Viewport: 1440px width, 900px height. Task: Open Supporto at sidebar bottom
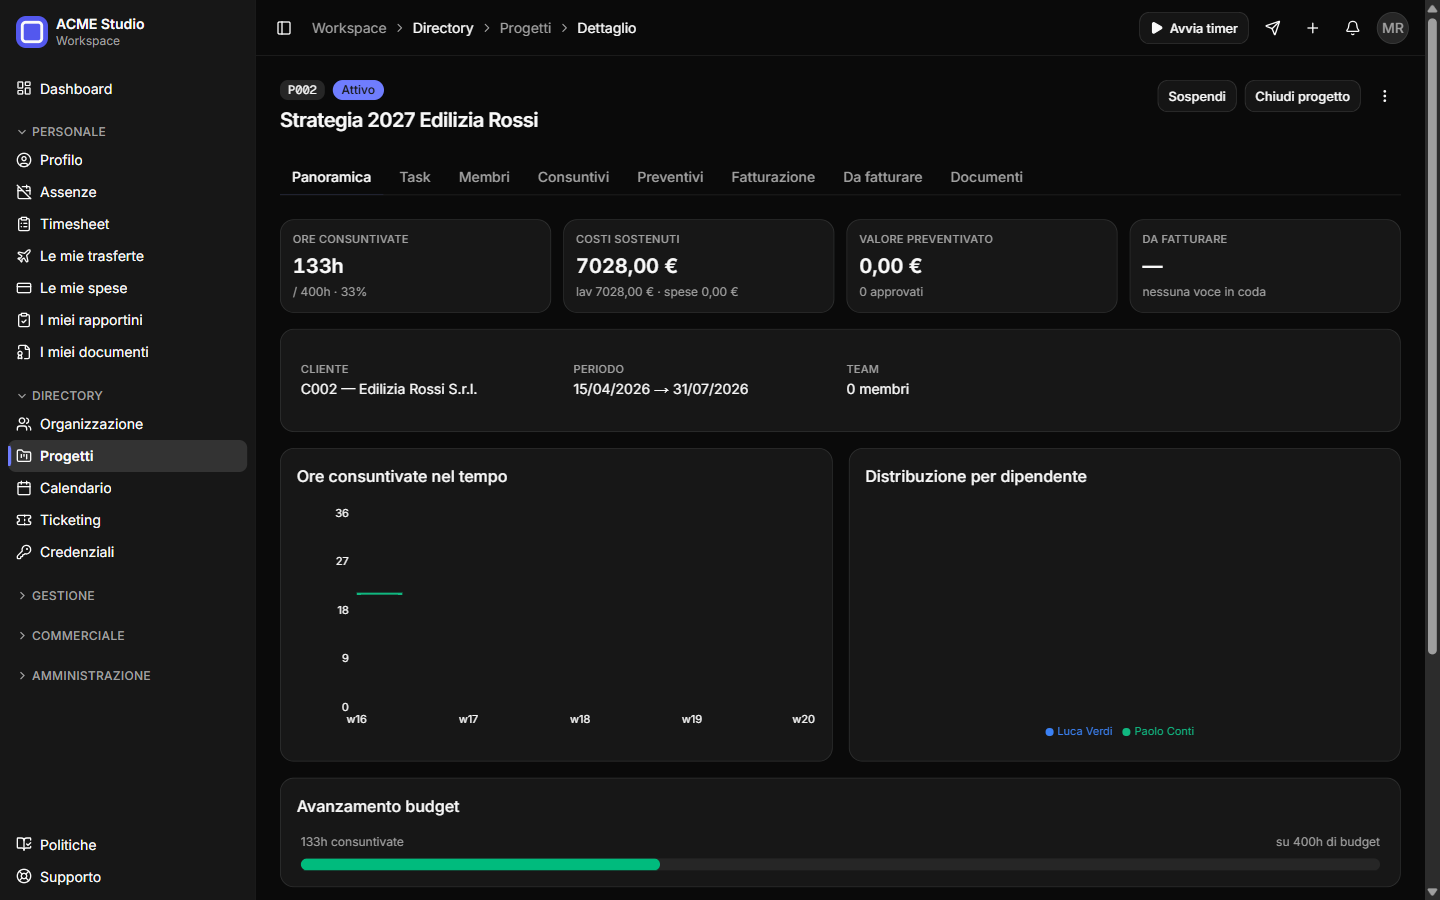tap(128, 877)
